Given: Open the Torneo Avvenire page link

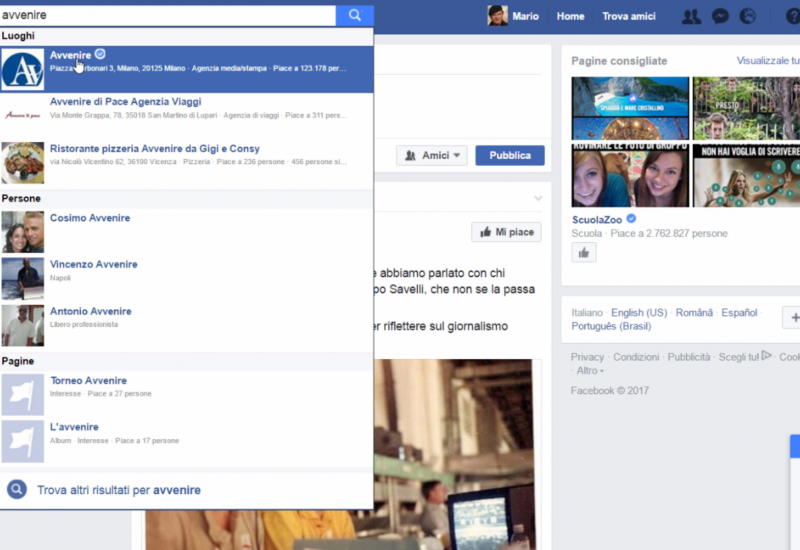Looking at the screenshot, I should coord(88,381).
